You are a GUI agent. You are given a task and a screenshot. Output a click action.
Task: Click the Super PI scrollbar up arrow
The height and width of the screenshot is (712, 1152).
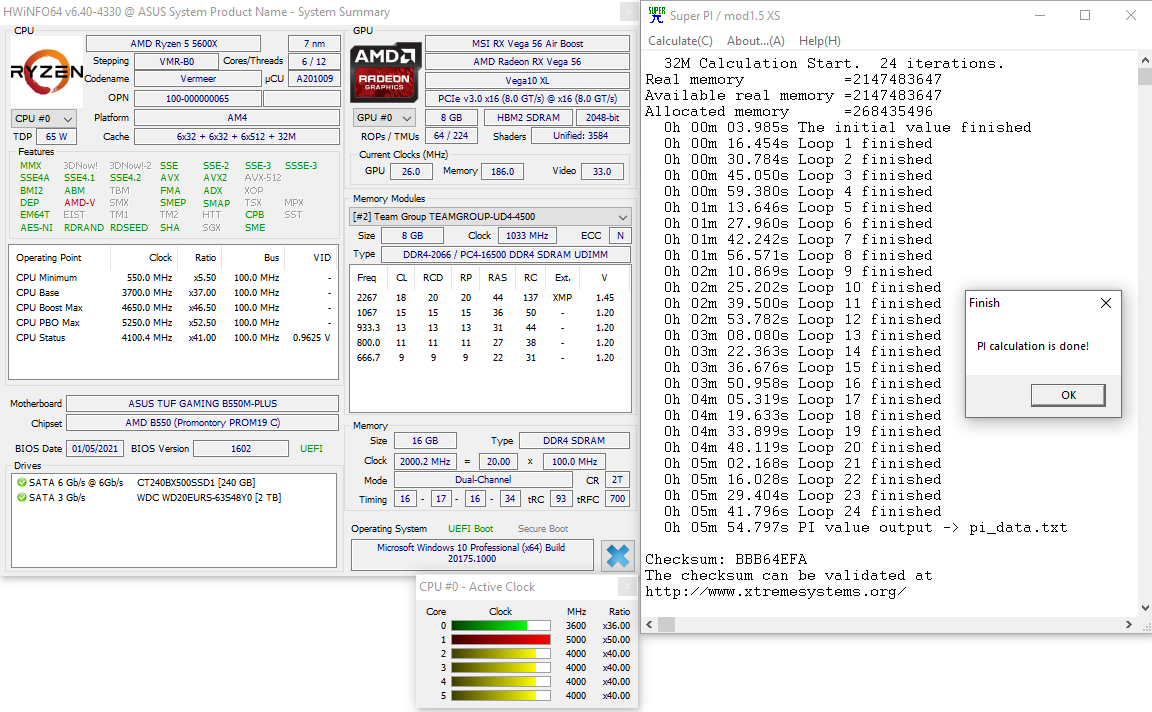click(1144, 62)
